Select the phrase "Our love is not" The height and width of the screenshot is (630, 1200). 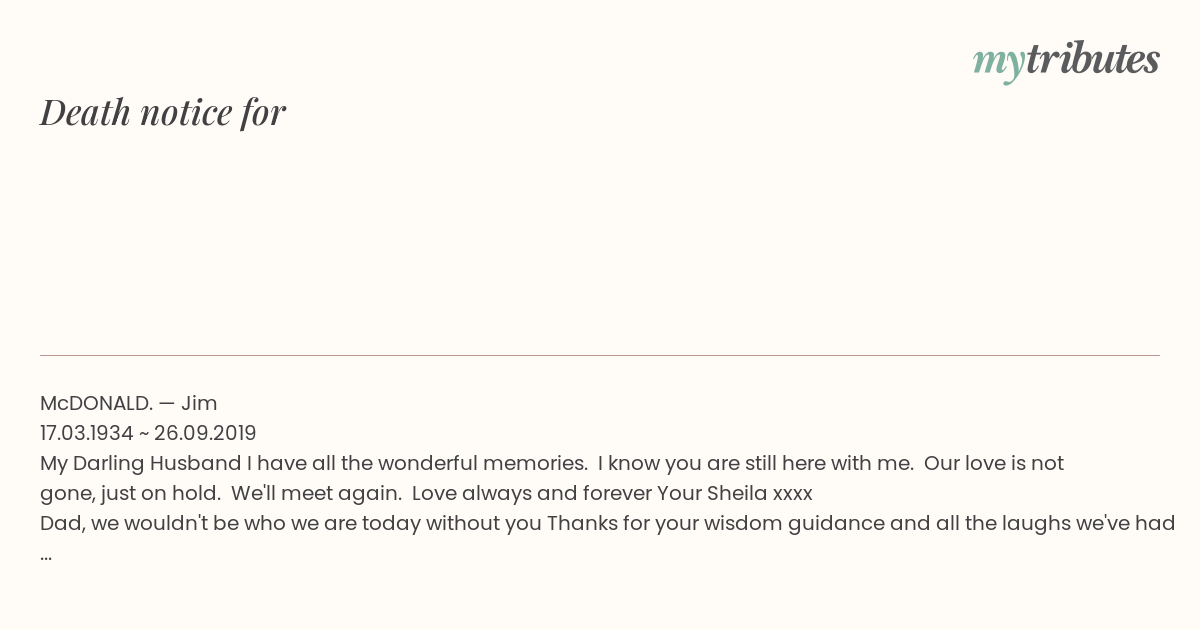click(994, 463)
